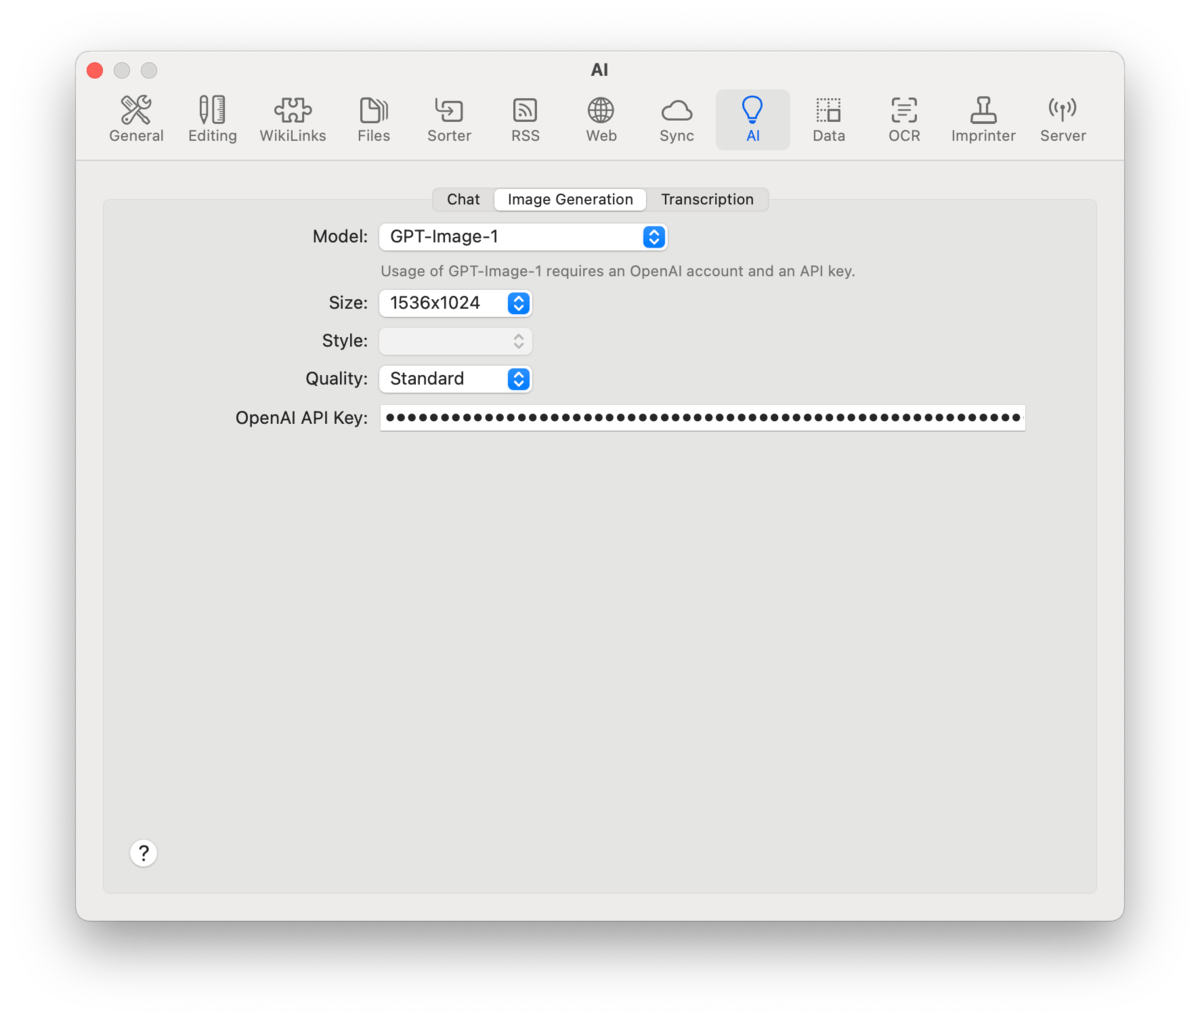Open the Size dropdown set to 1536x1024
The width and height of the screenshot is (1200, 1021).
pos(455,303)
